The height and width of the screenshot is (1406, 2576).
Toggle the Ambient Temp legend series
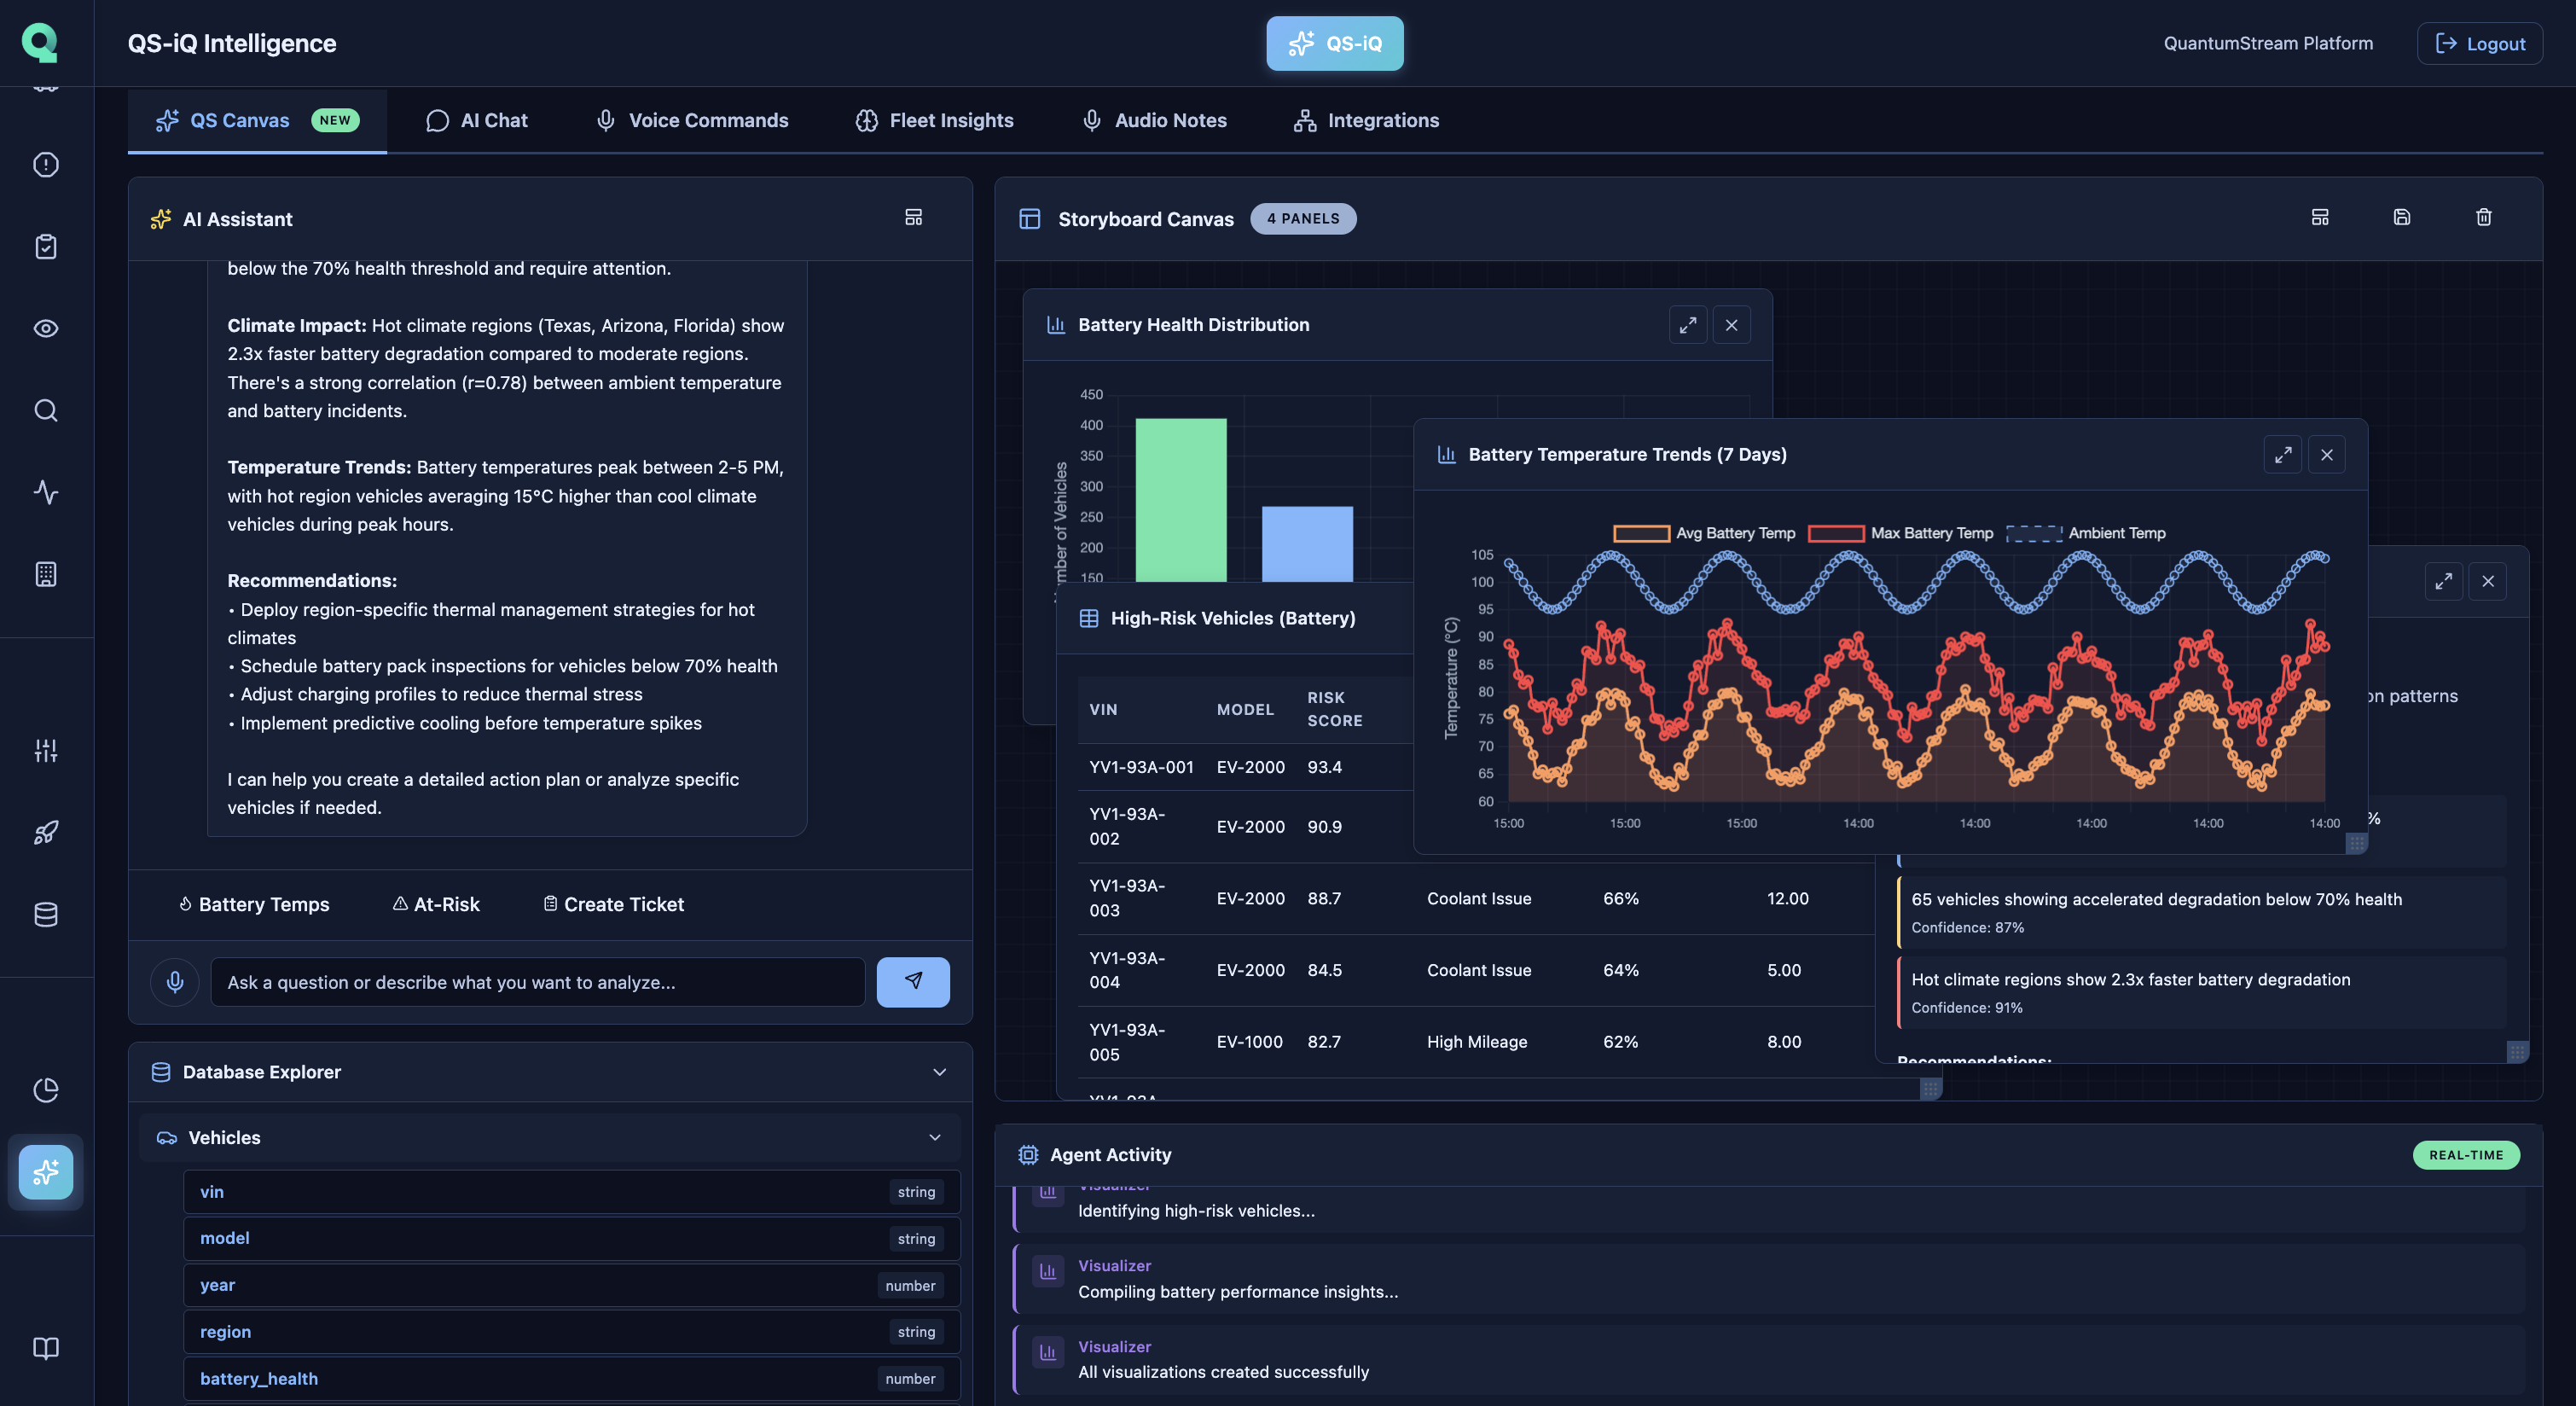[x=2086, y=533]
